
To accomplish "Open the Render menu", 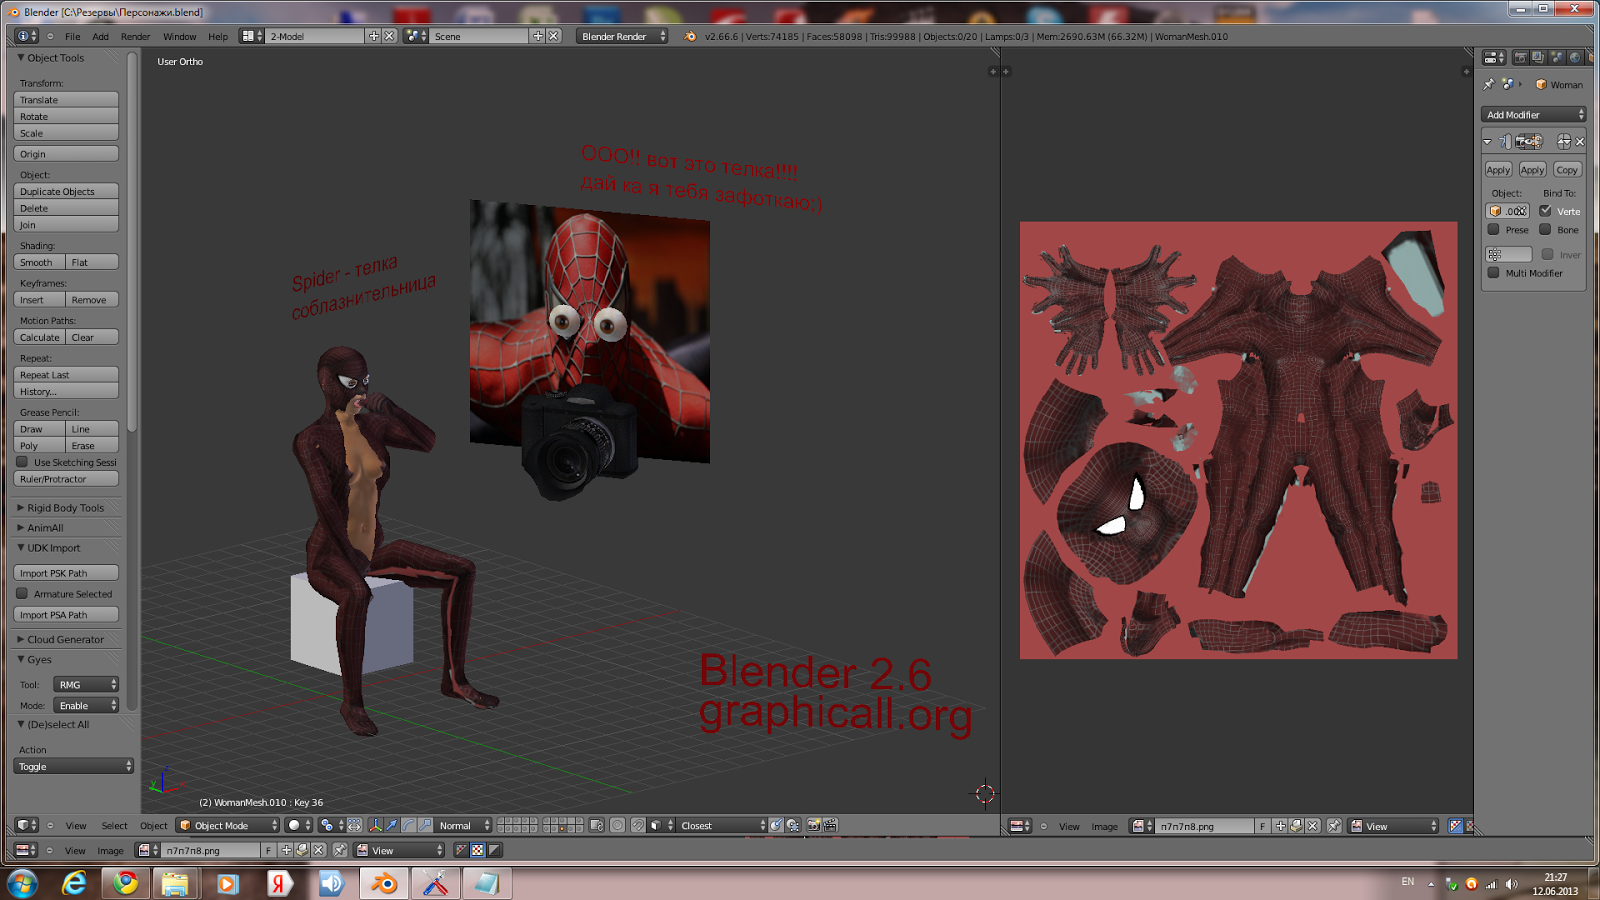I will [x=136, y=37].
